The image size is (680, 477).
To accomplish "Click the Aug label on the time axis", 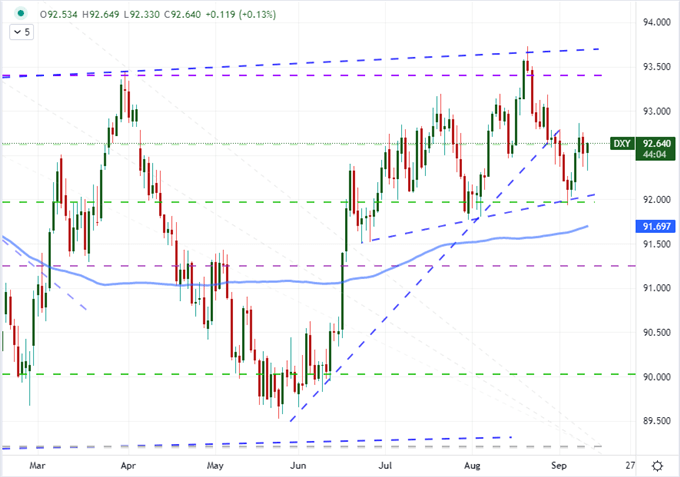I will [x=472, y=466].
